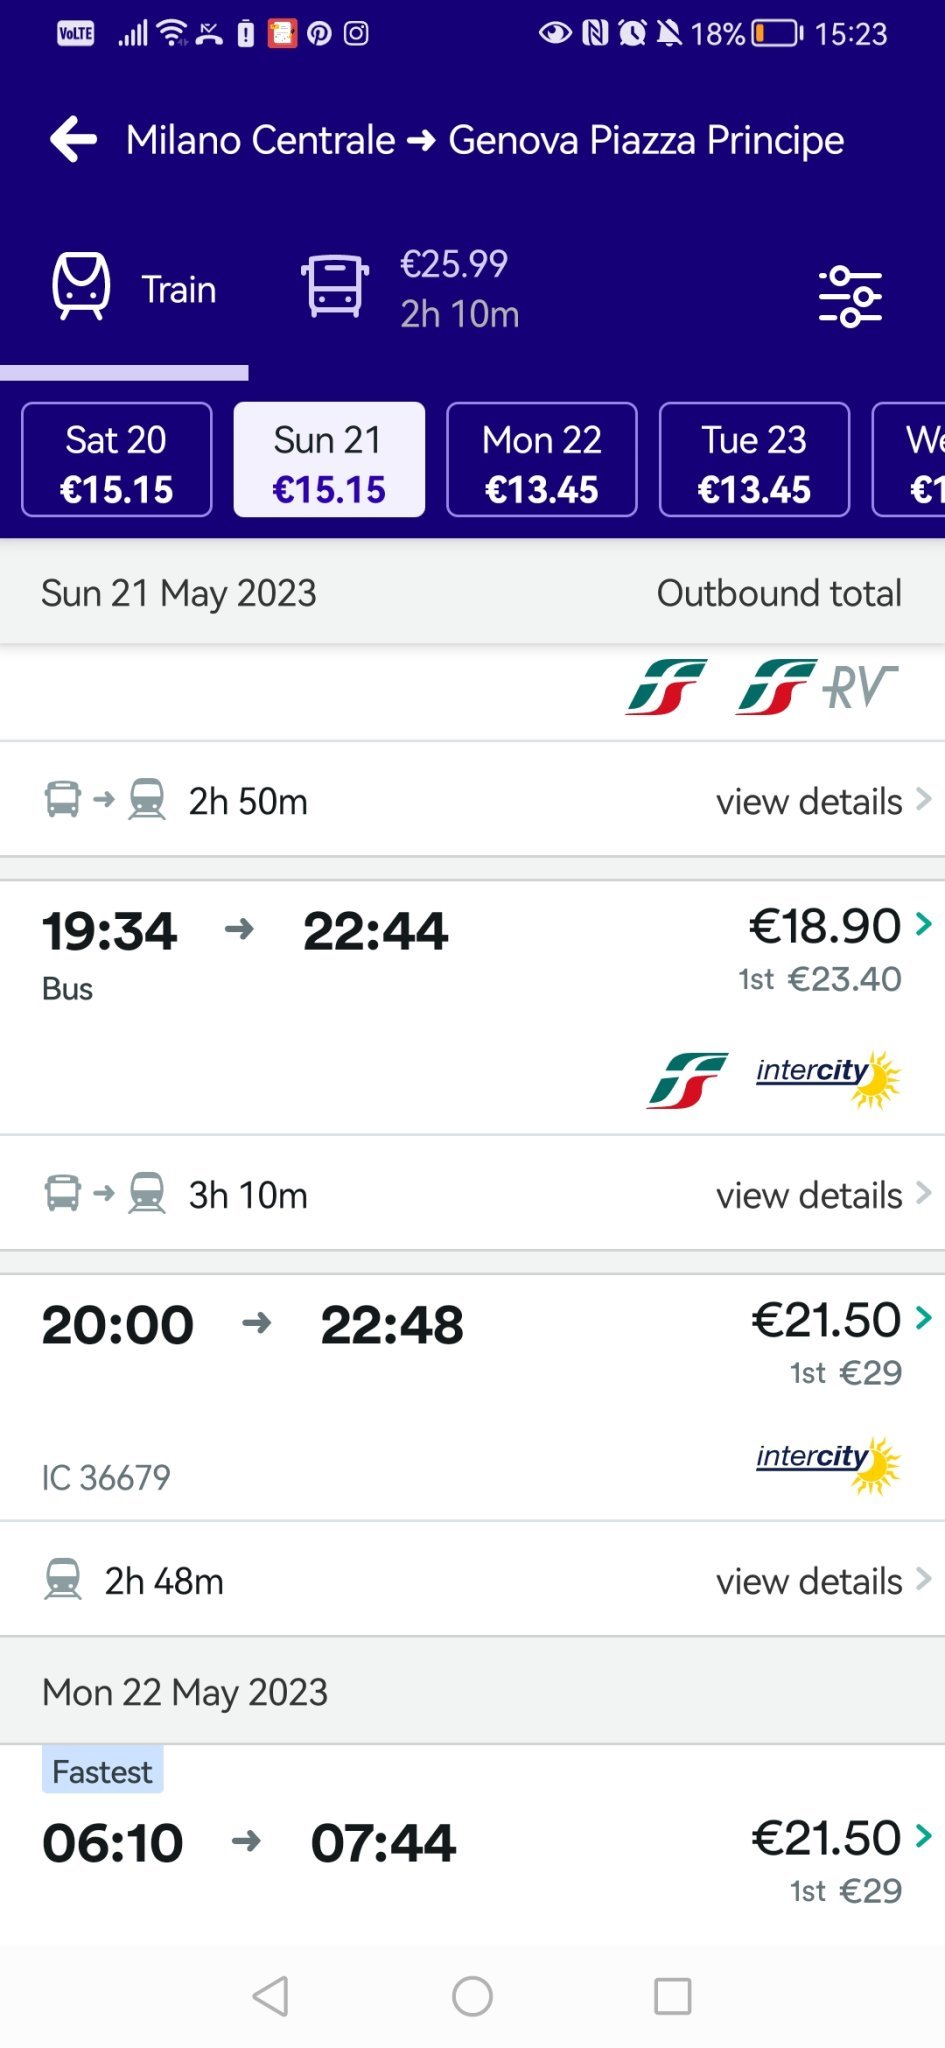Select Tue 23 date tab
The image size is (945, 2048).
(x=754, y=460)
